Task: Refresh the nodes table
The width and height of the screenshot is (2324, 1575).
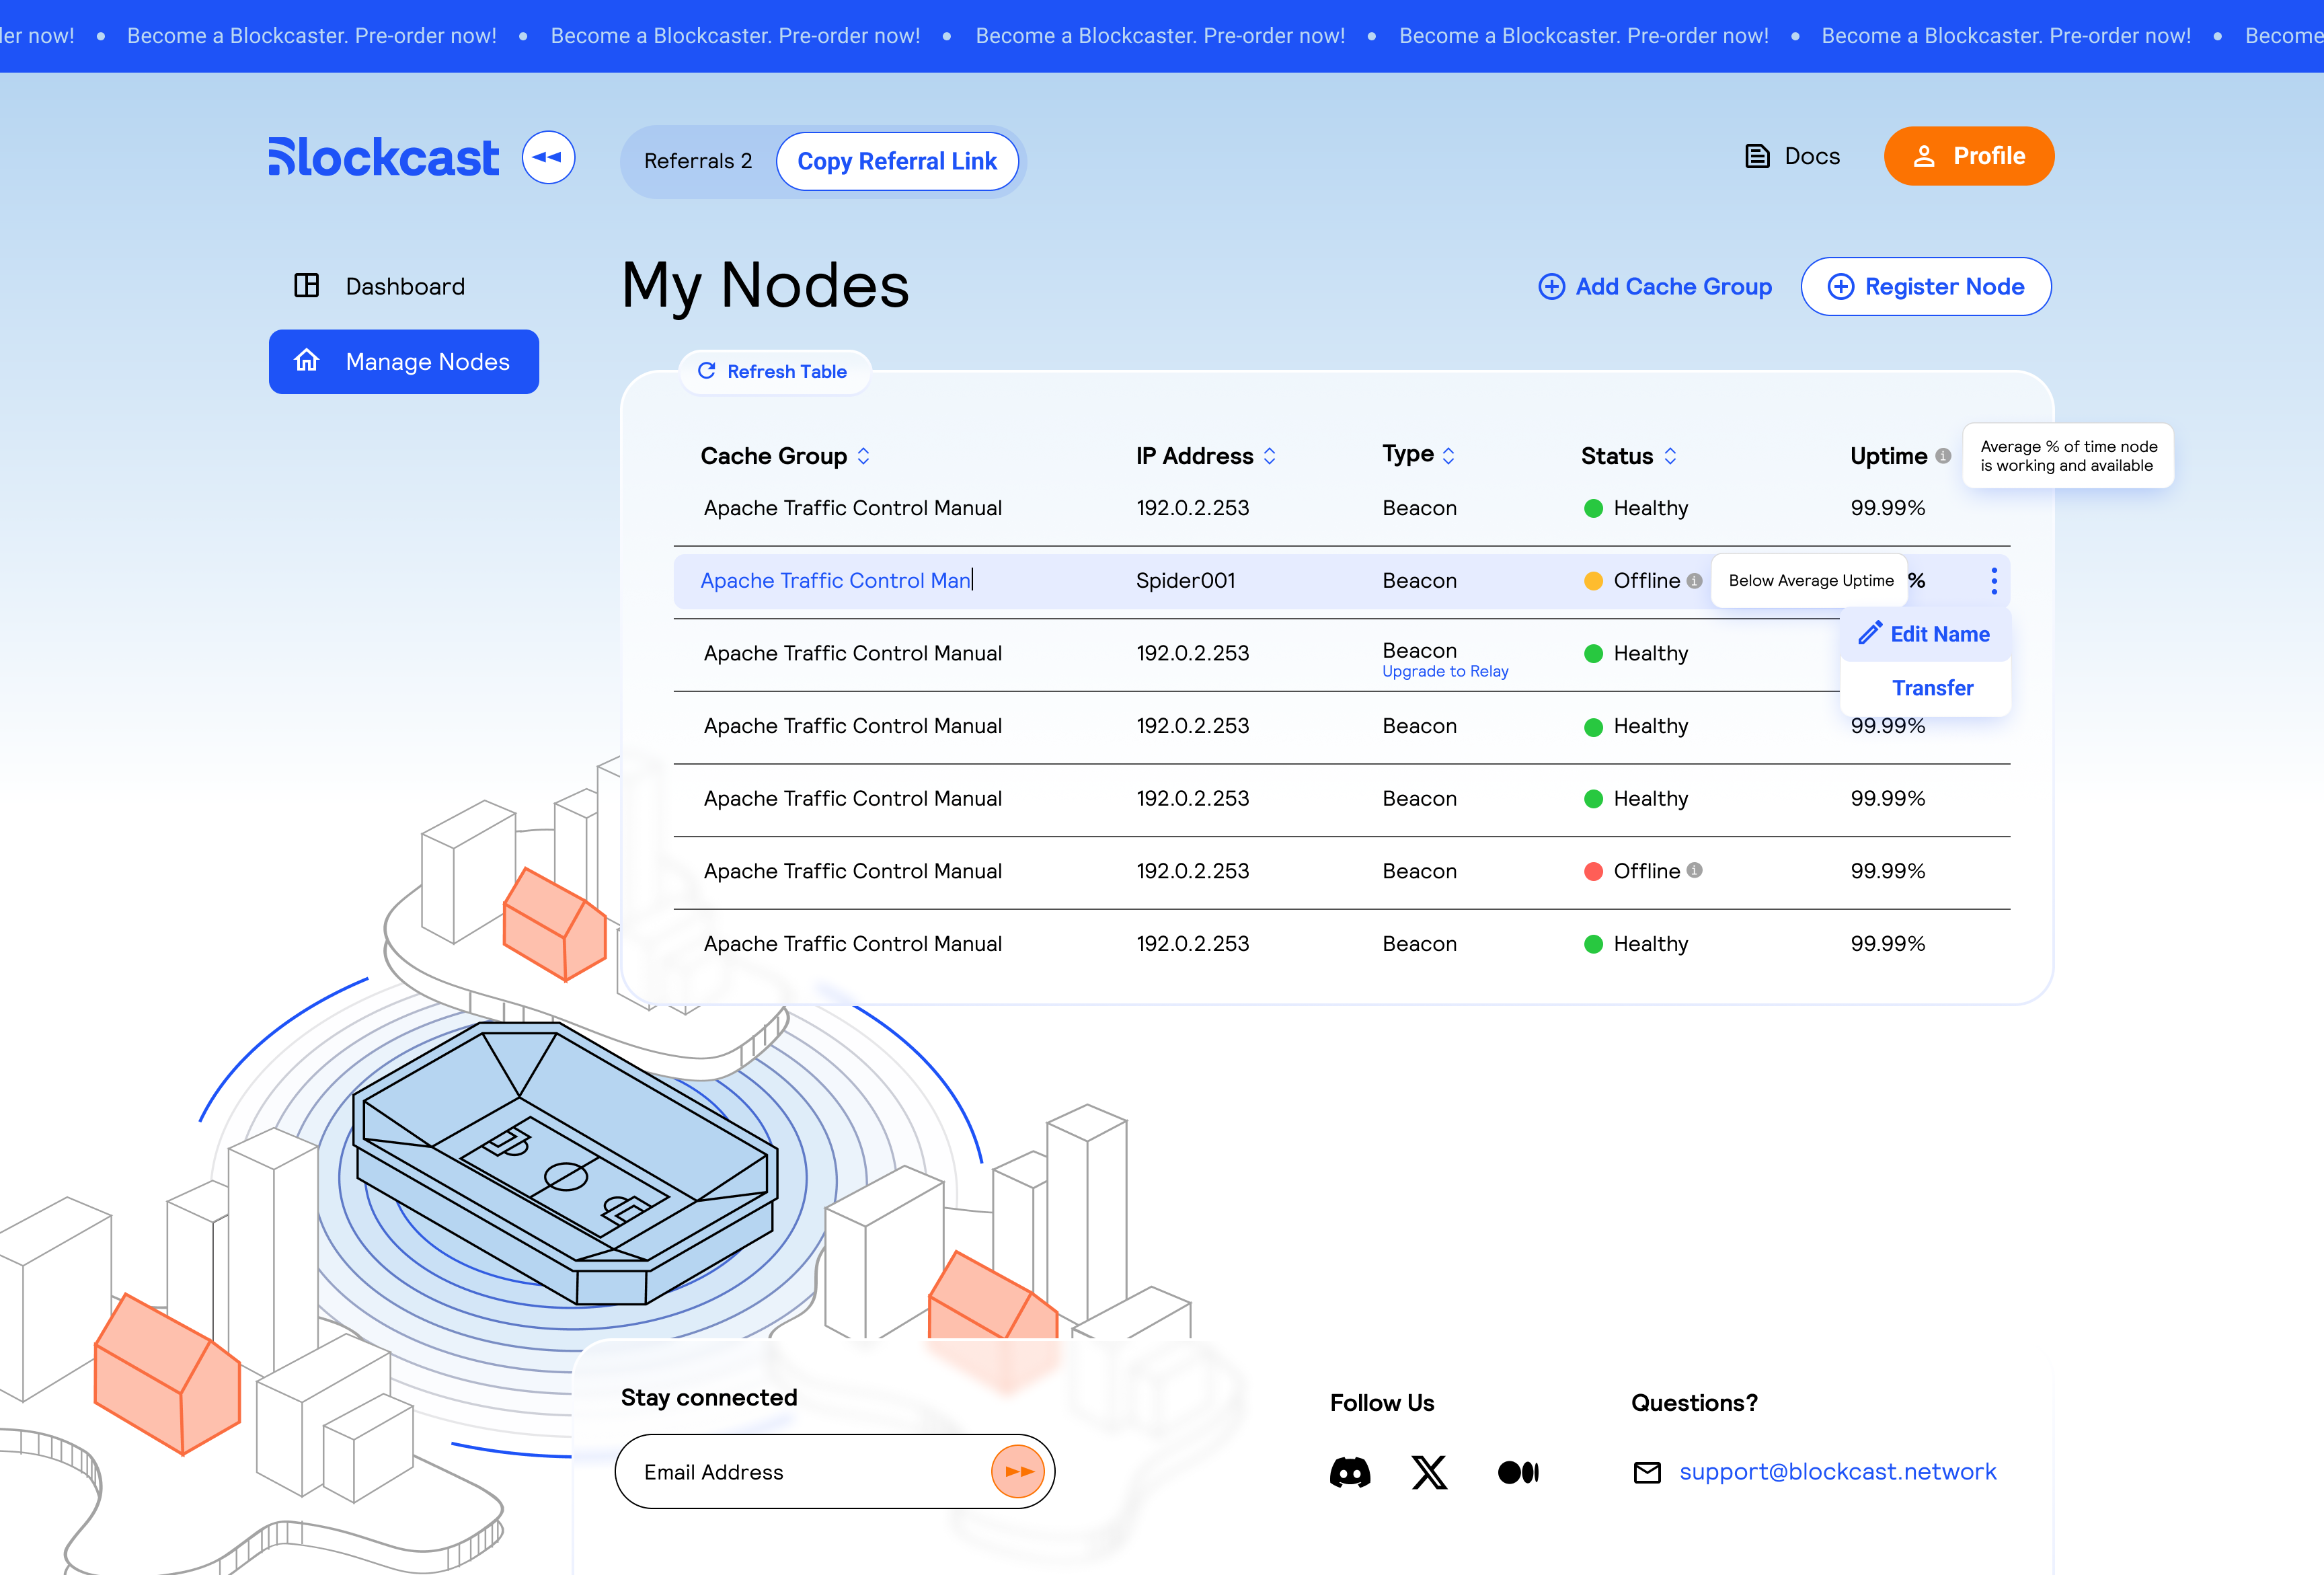Action: pyautogui.click(x=775, y=371)
